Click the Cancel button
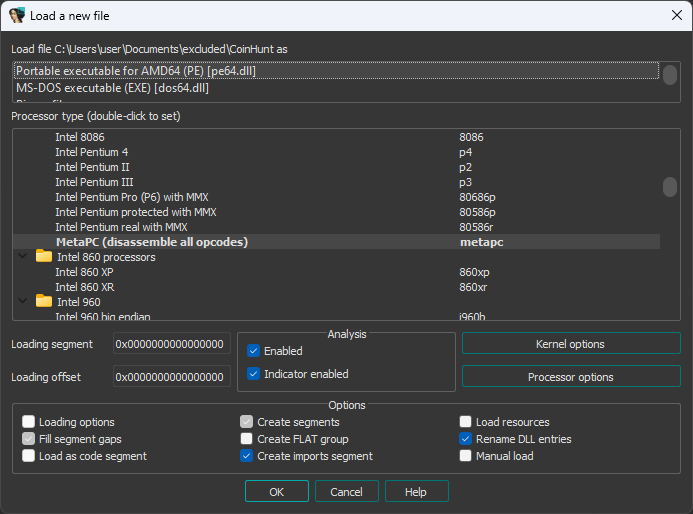The height and width of the screenshot is (514, 693). point(346,491)
